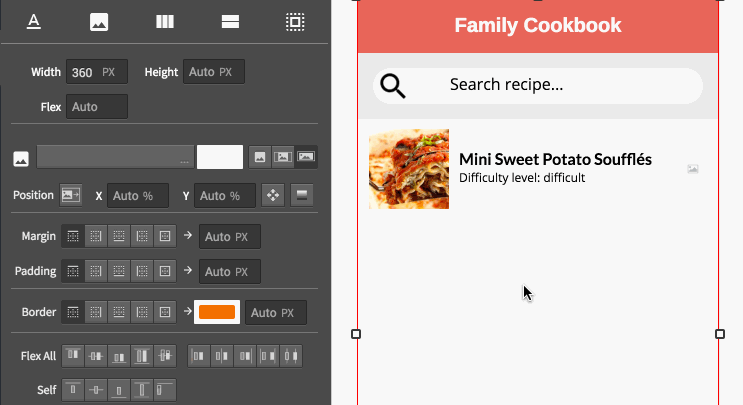The width and height of the screenshot is (743, 405).
Task: Open the columns layout tab
Action: click(x=164, y=21)
